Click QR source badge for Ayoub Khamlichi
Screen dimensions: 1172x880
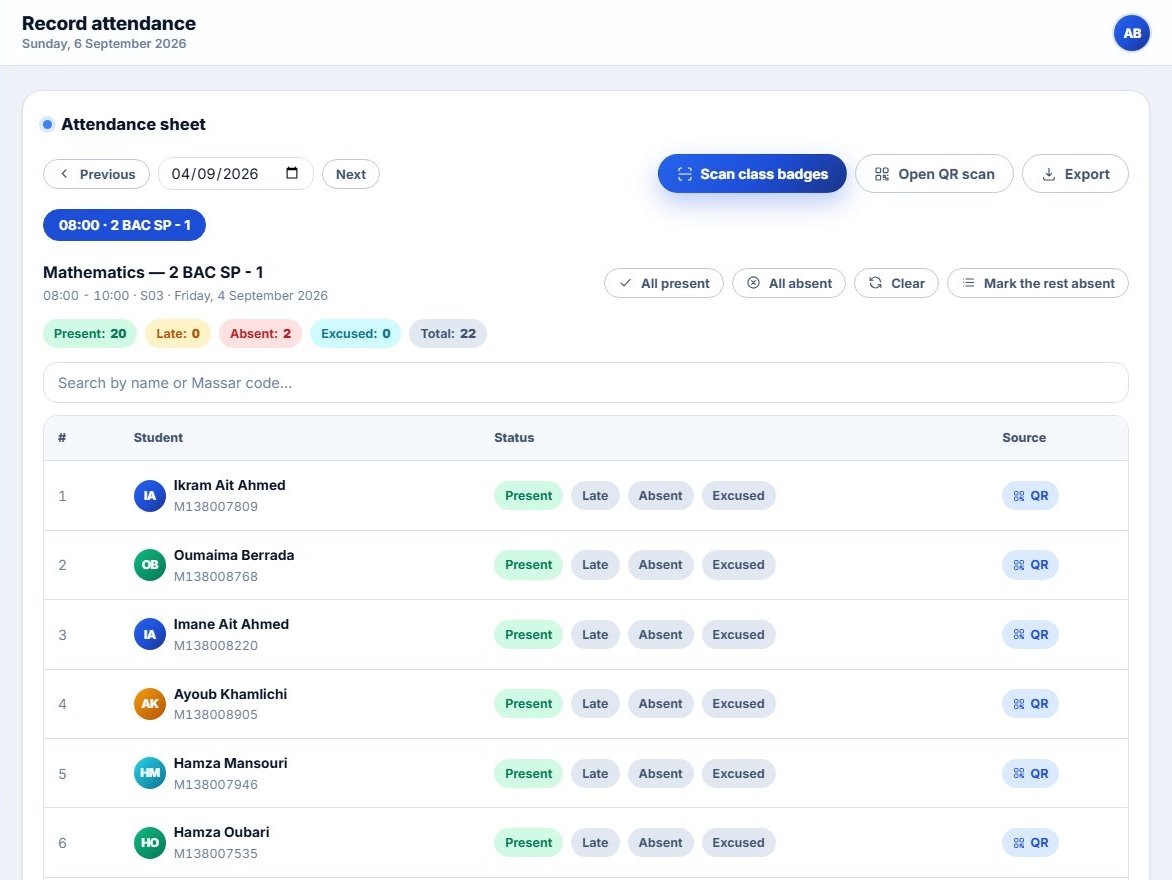(x=1030, y=704)
